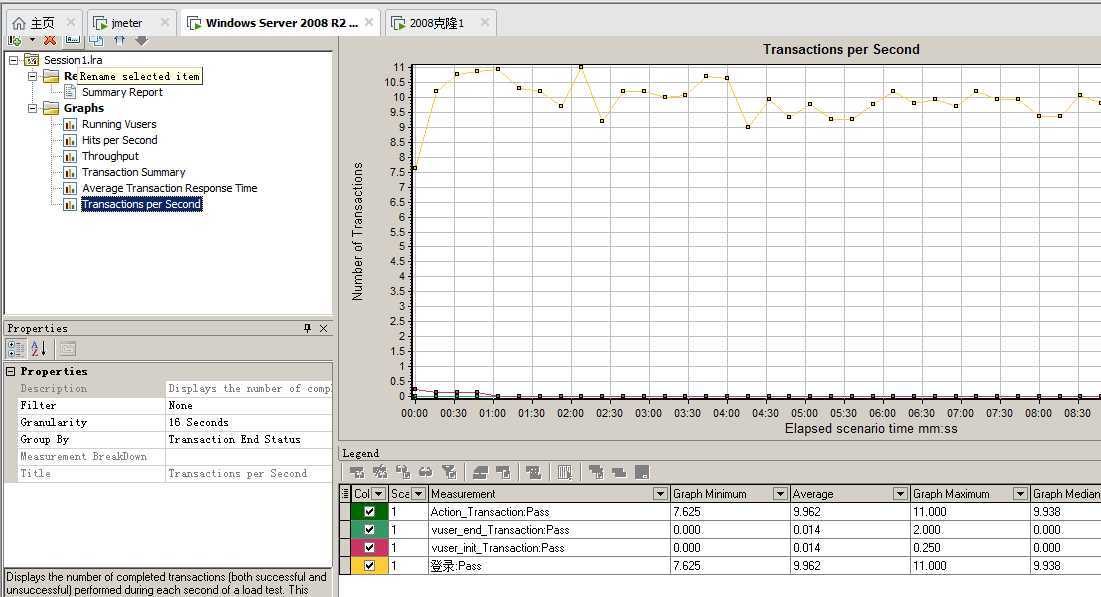The height and width of the screenshot is (597, 1101).
Task: Select Transactions per Second in tree
Action: 141,204
